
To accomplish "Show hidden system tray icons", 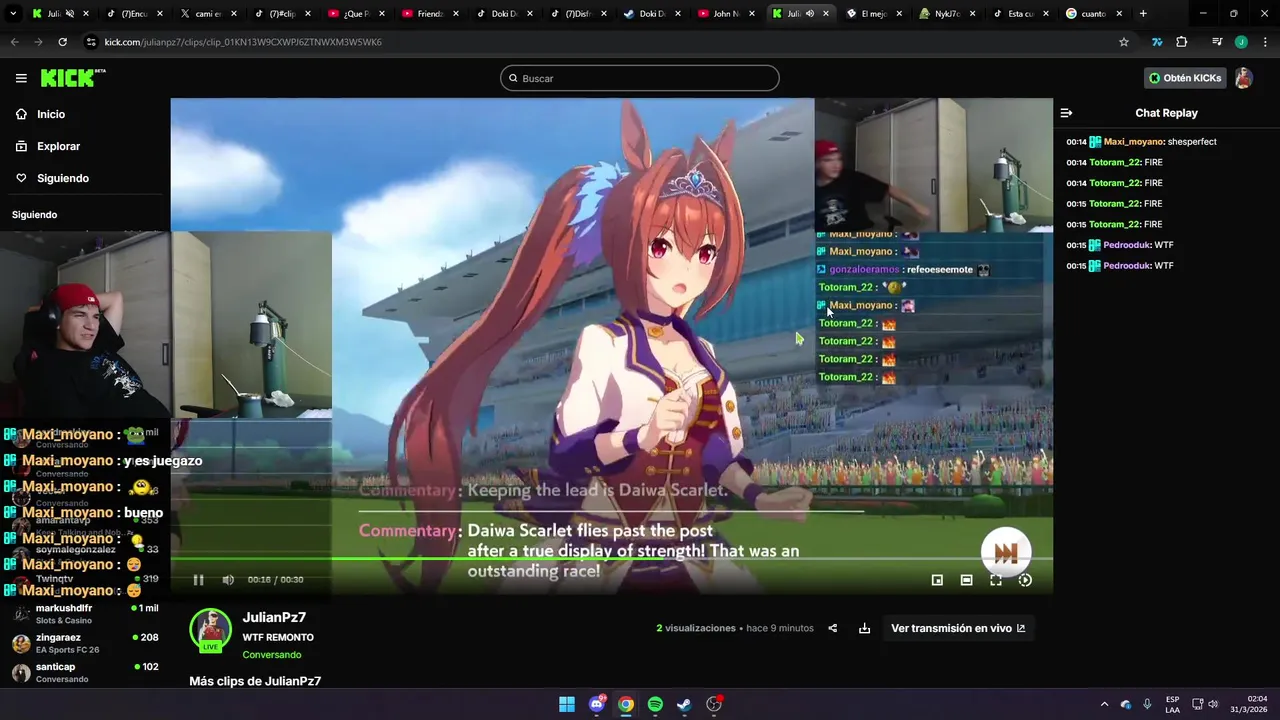I will pos(1104,704).
